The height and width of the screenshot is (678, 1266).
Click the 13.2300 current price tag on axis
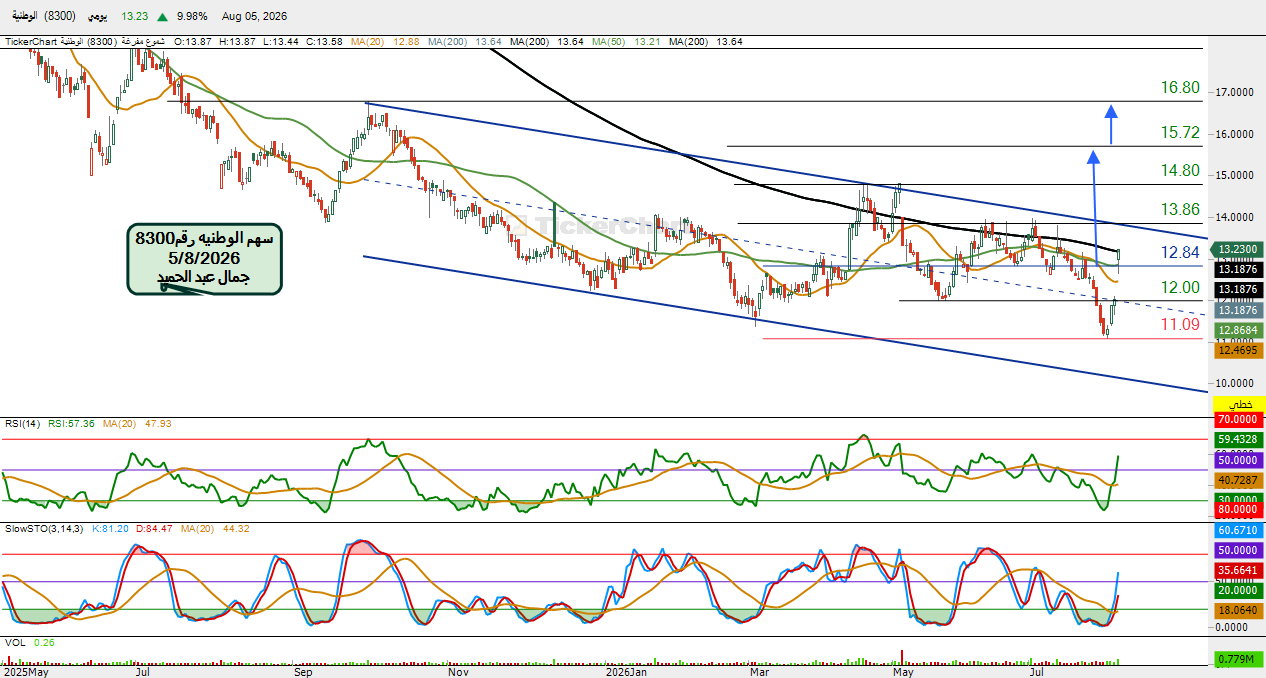click(1239, 249)
